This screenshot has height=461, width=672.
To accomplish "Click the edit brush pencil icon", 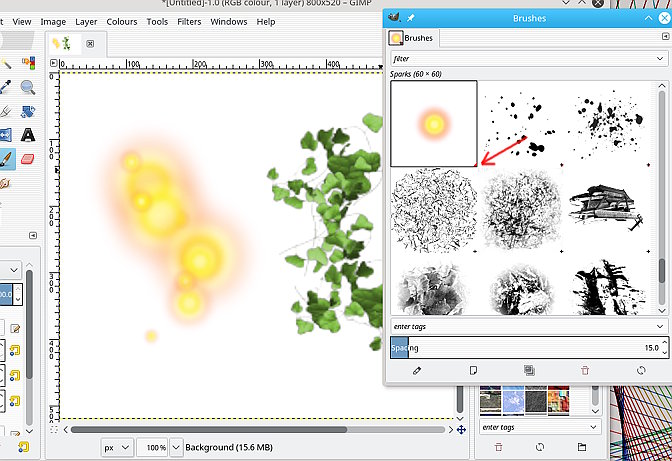I will pos(417,370).
